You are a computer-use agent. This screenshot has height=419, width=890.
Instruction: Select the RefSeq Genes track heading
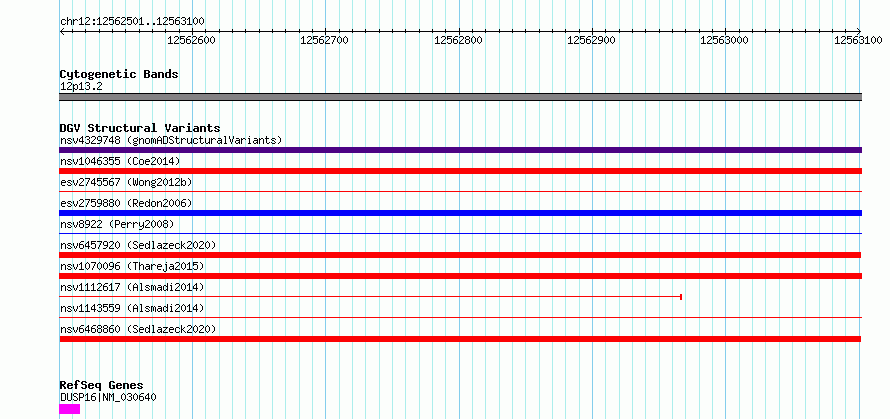pos(101,386)
